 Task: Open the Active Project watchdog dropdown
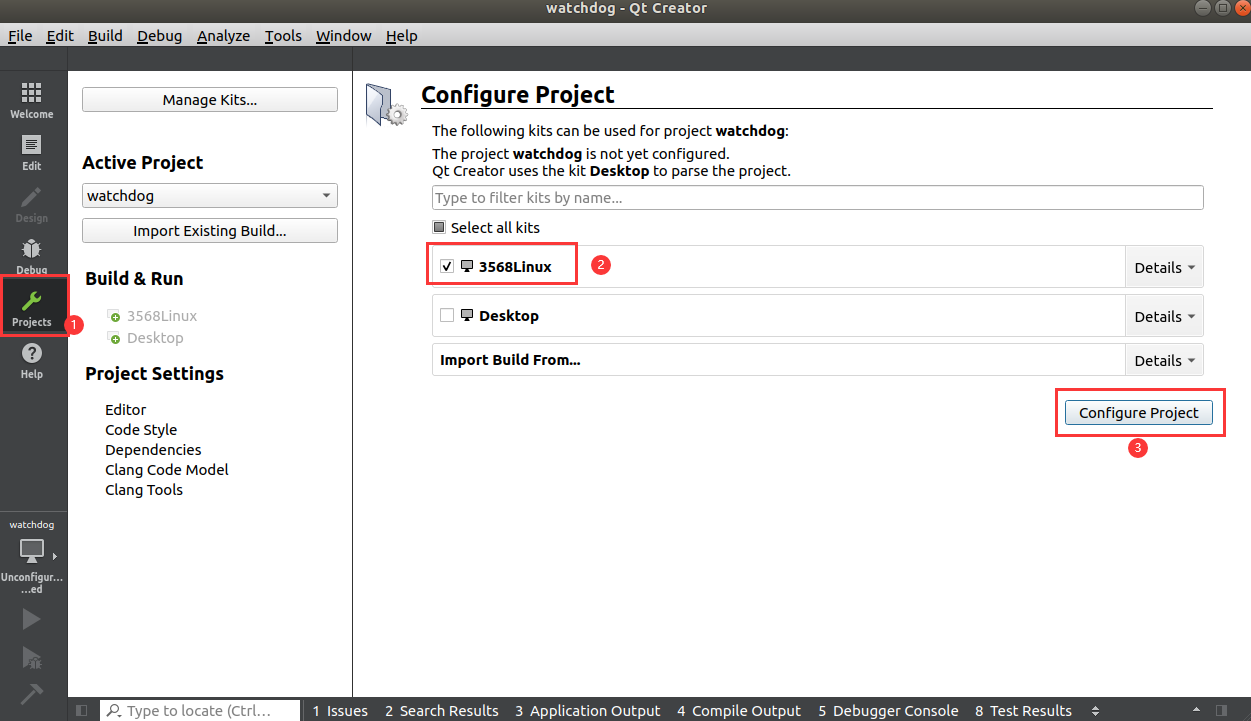coord(210,196)
